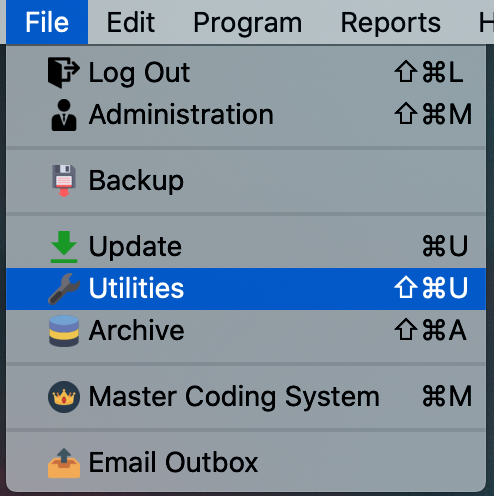Launch Master Coding System entry

click(246, 397)
